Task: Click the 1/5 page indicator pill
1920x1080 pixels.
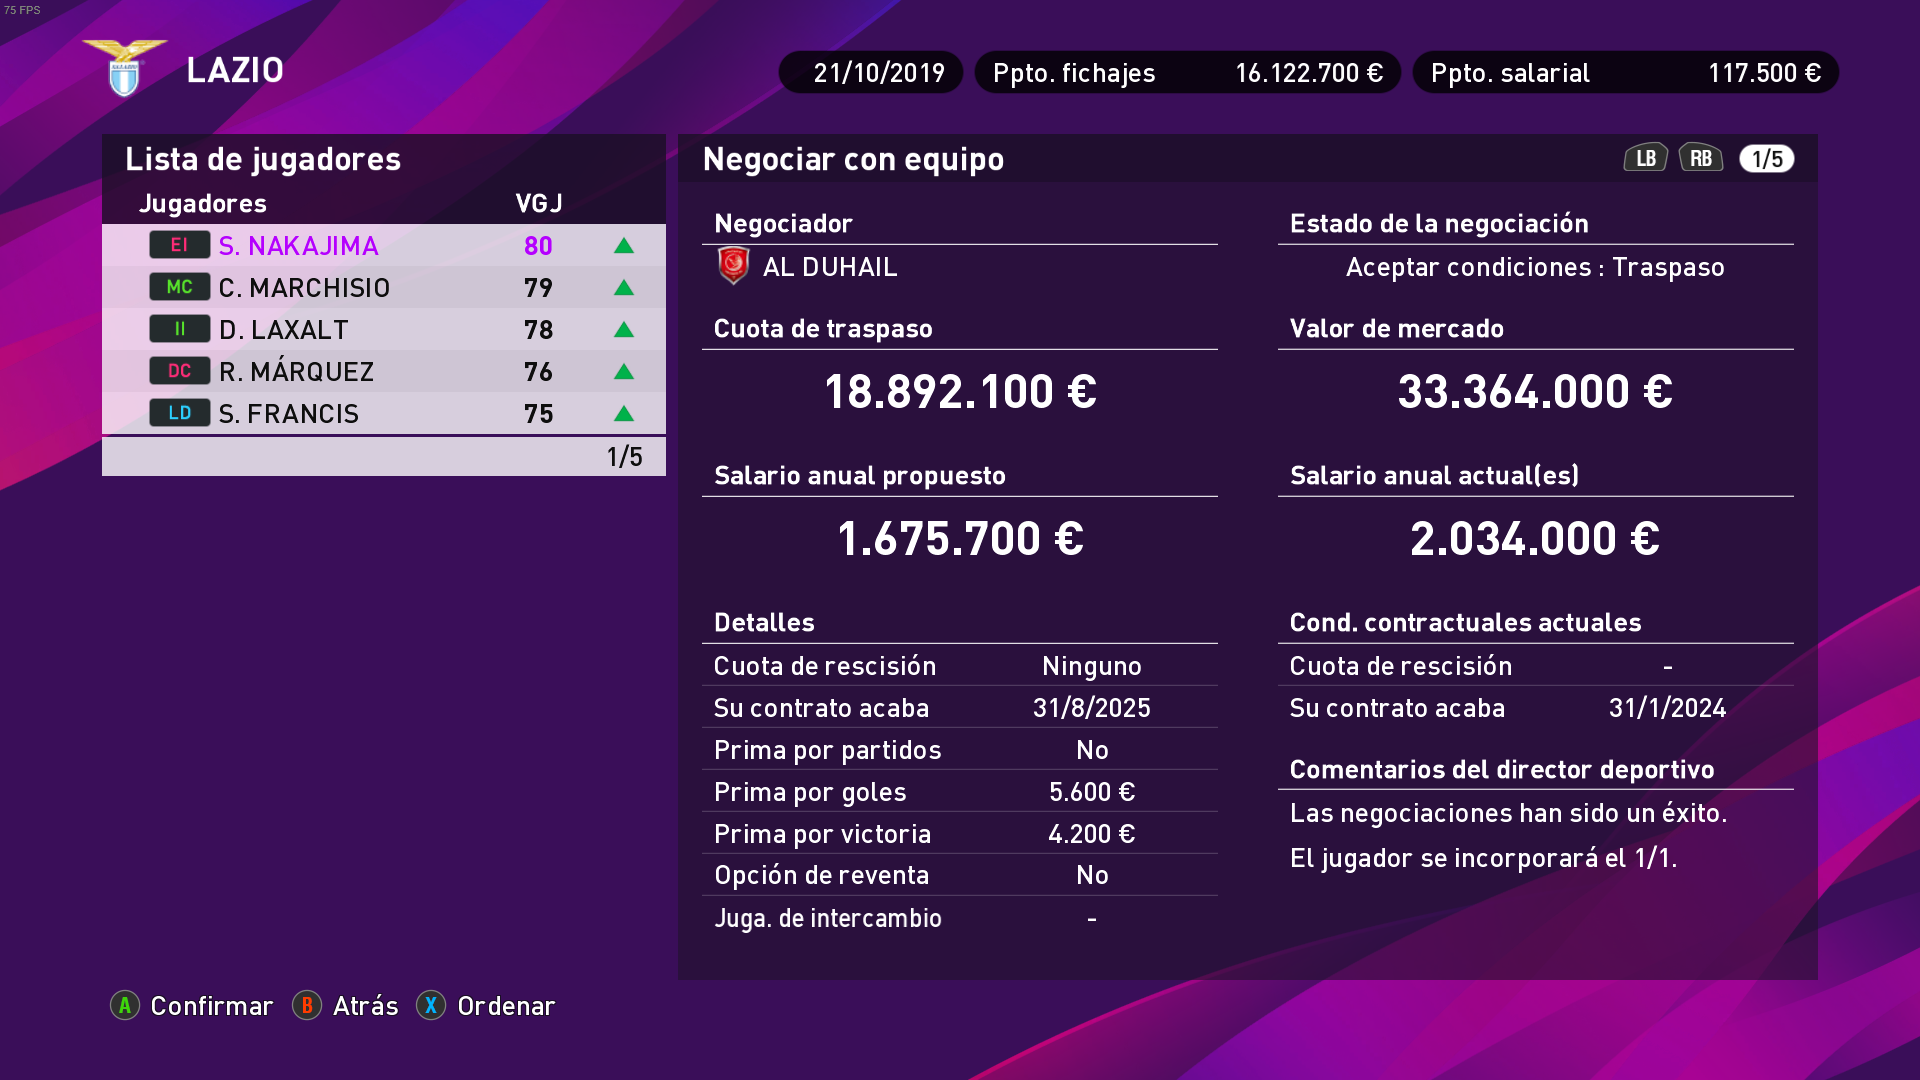Action: (x=1766, y=159)
